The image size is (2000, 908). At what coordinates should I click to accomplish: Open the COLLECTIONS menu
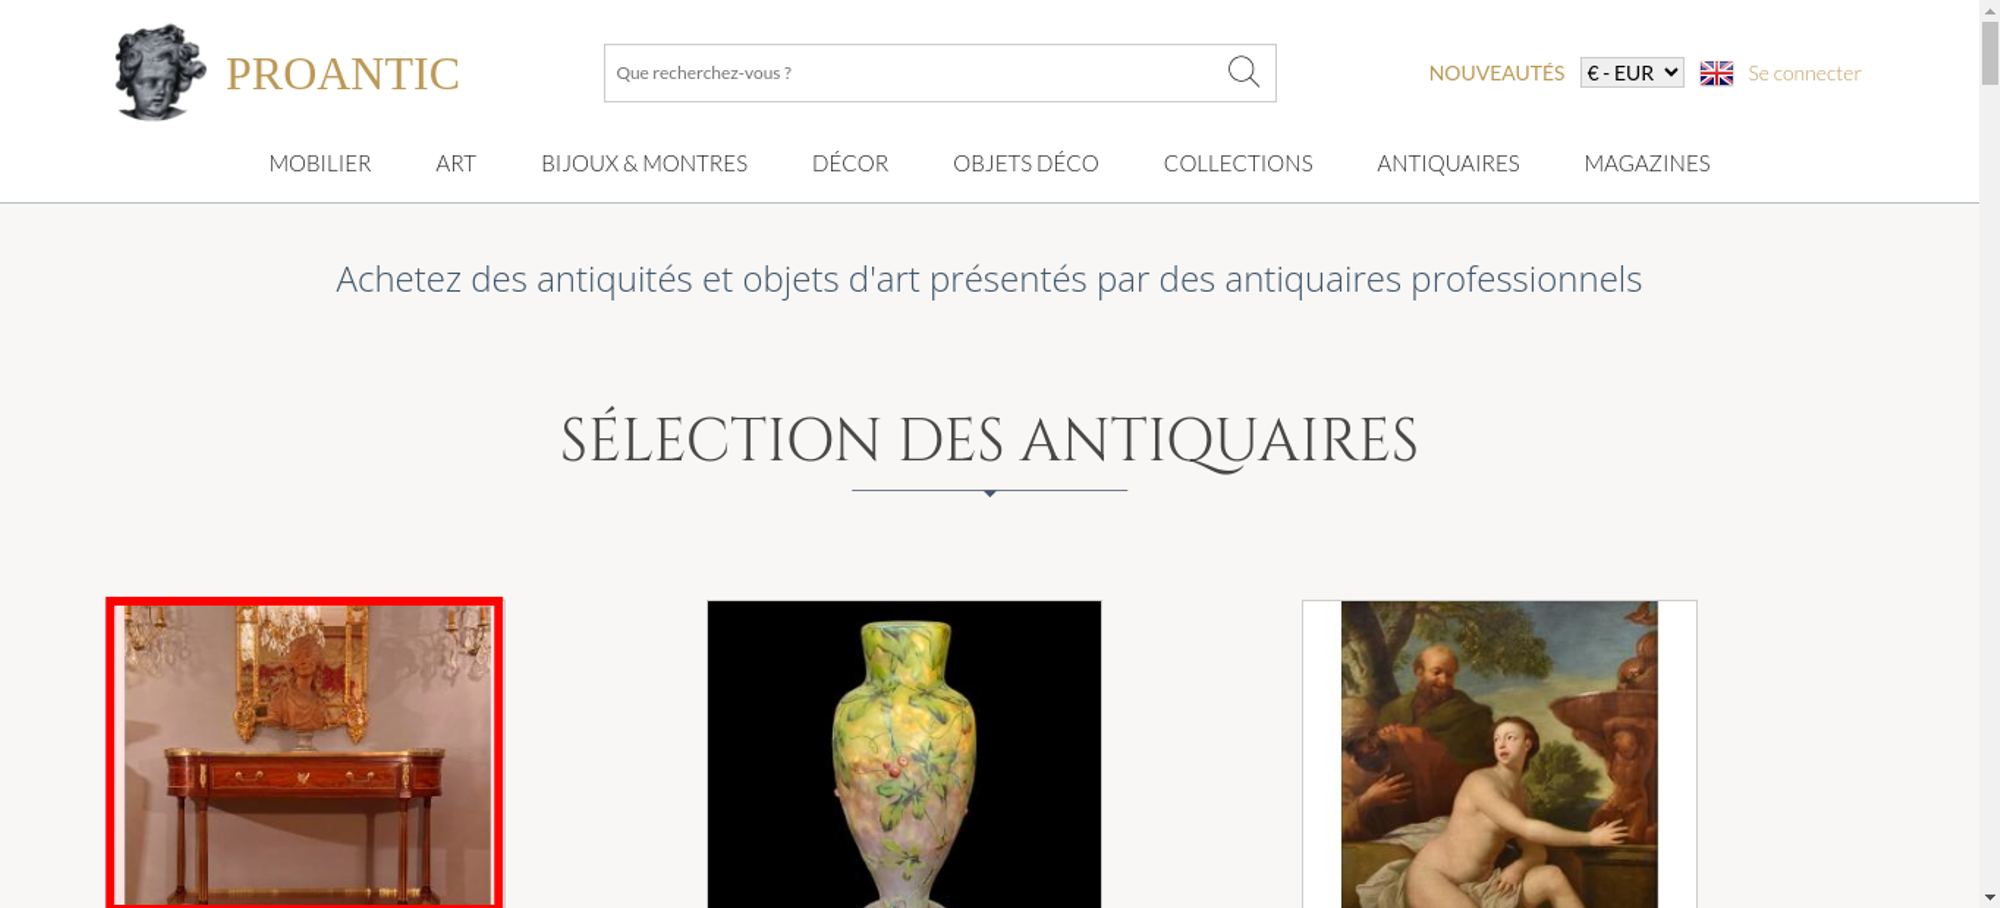tap(1238, 163)
